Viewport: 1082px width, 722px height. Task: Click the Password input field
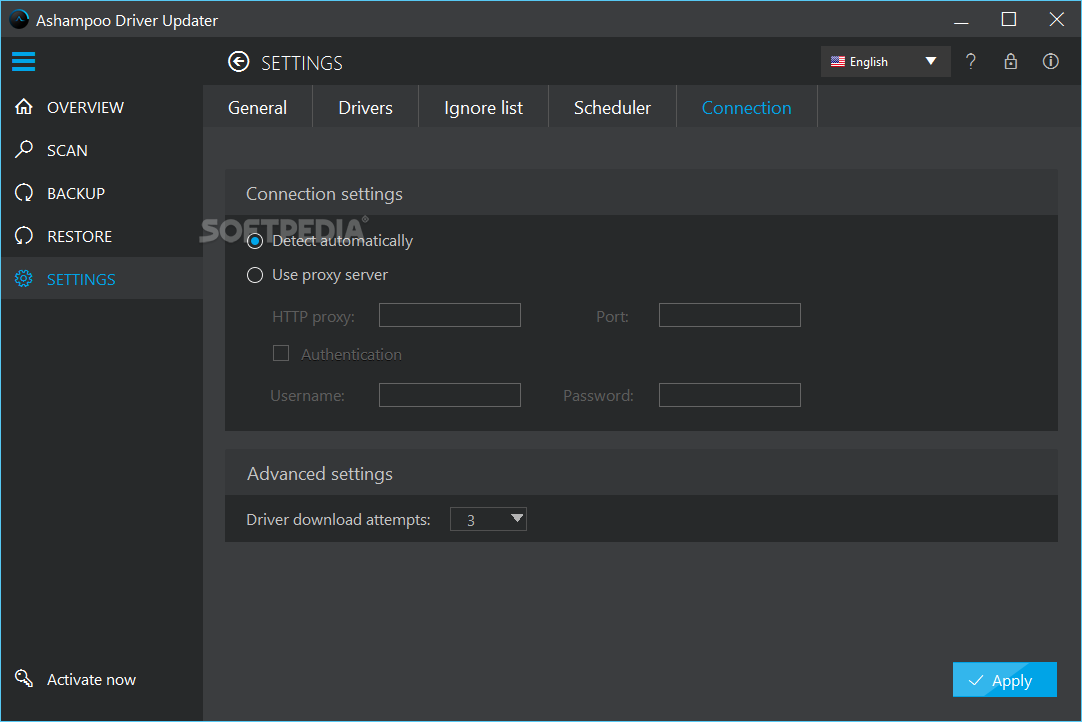[730, 395]
